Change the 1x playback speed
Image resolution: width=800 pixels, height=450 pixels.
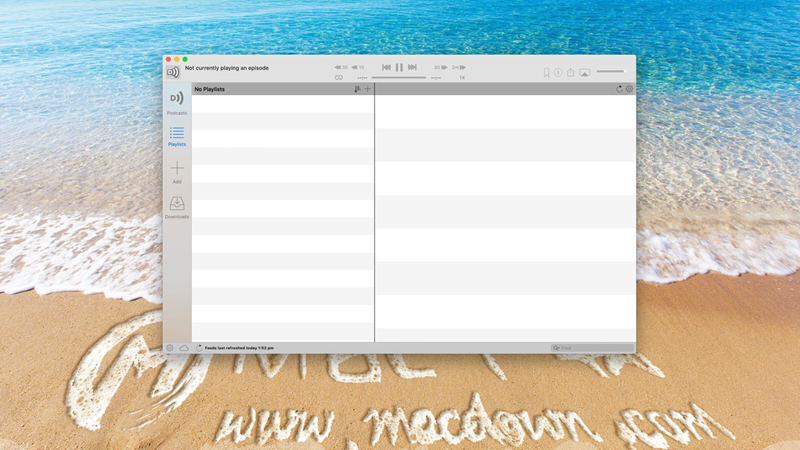462,78
